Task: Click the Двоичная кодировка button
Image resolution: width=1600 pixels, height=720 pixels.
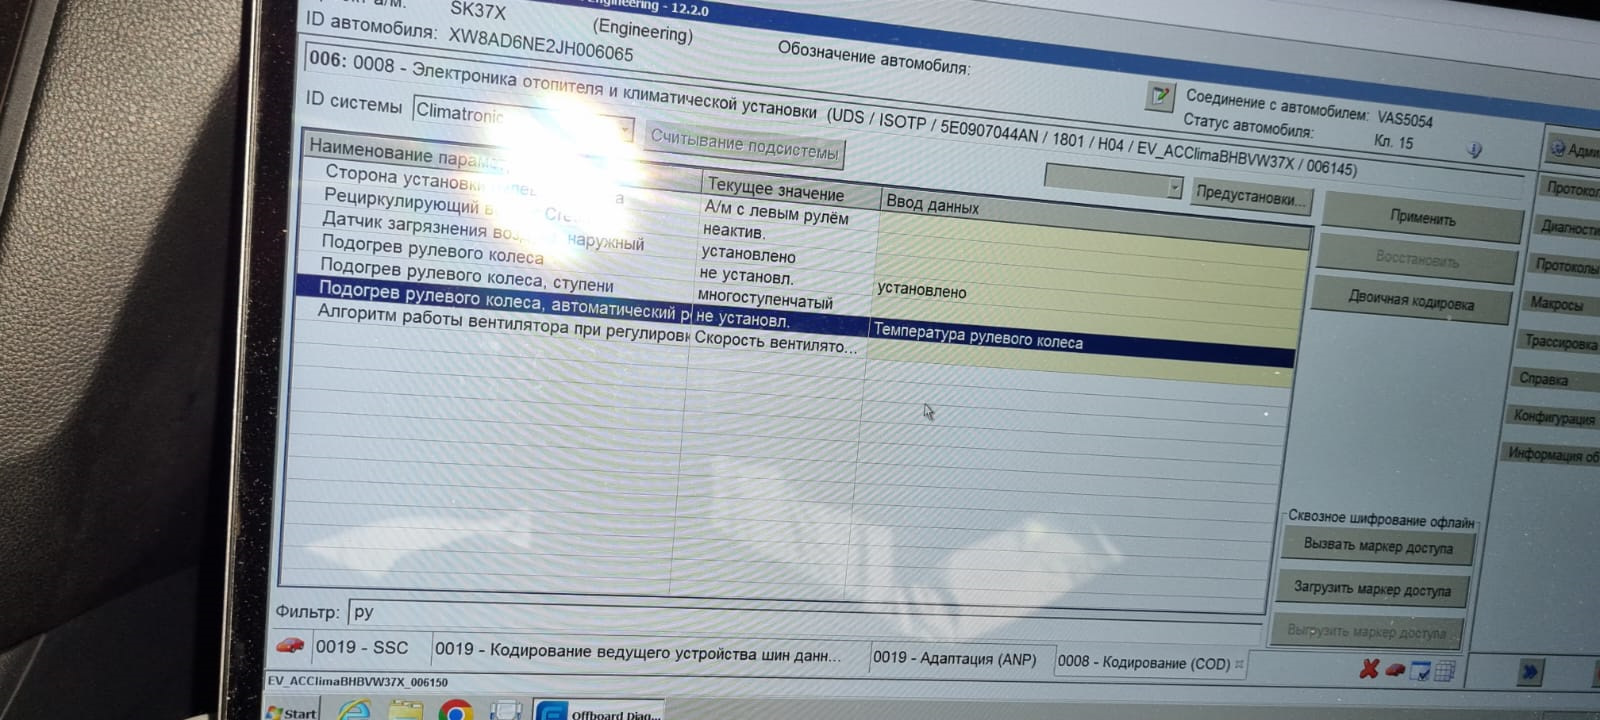Action: [1410, 300]
